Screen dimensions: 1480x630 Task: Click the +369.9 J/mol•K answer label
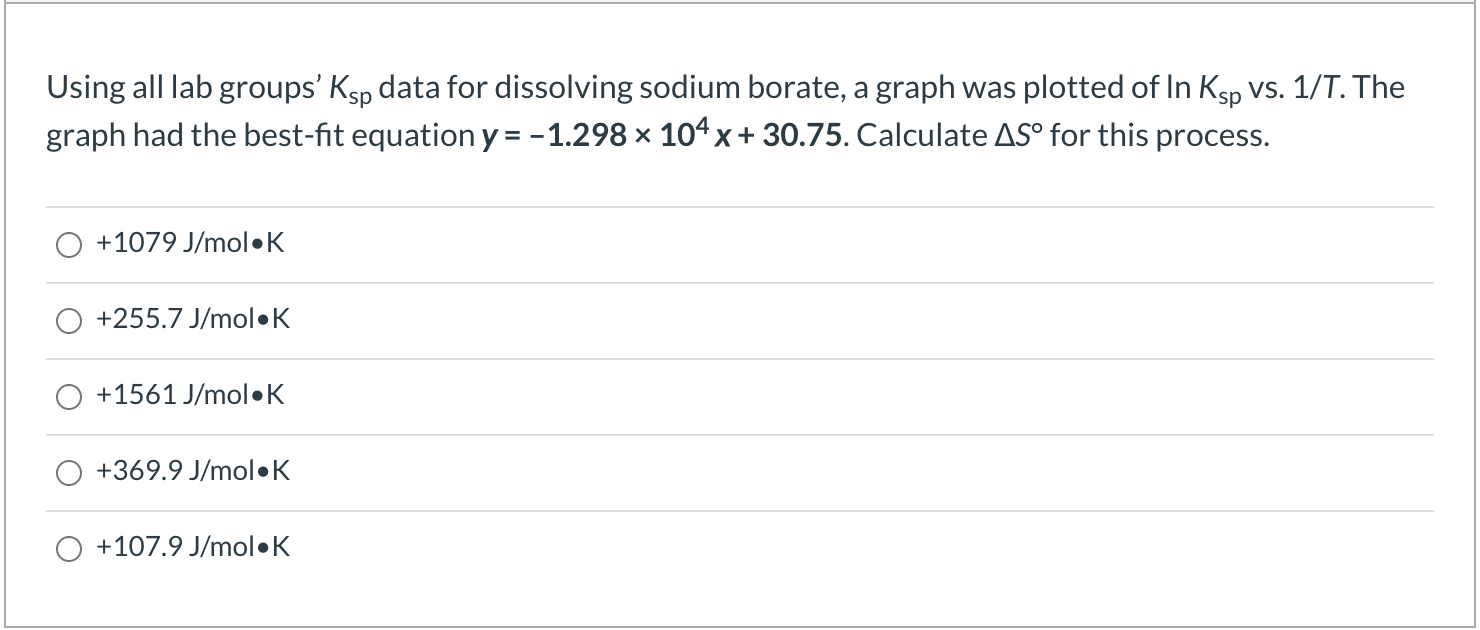point(192,472)
